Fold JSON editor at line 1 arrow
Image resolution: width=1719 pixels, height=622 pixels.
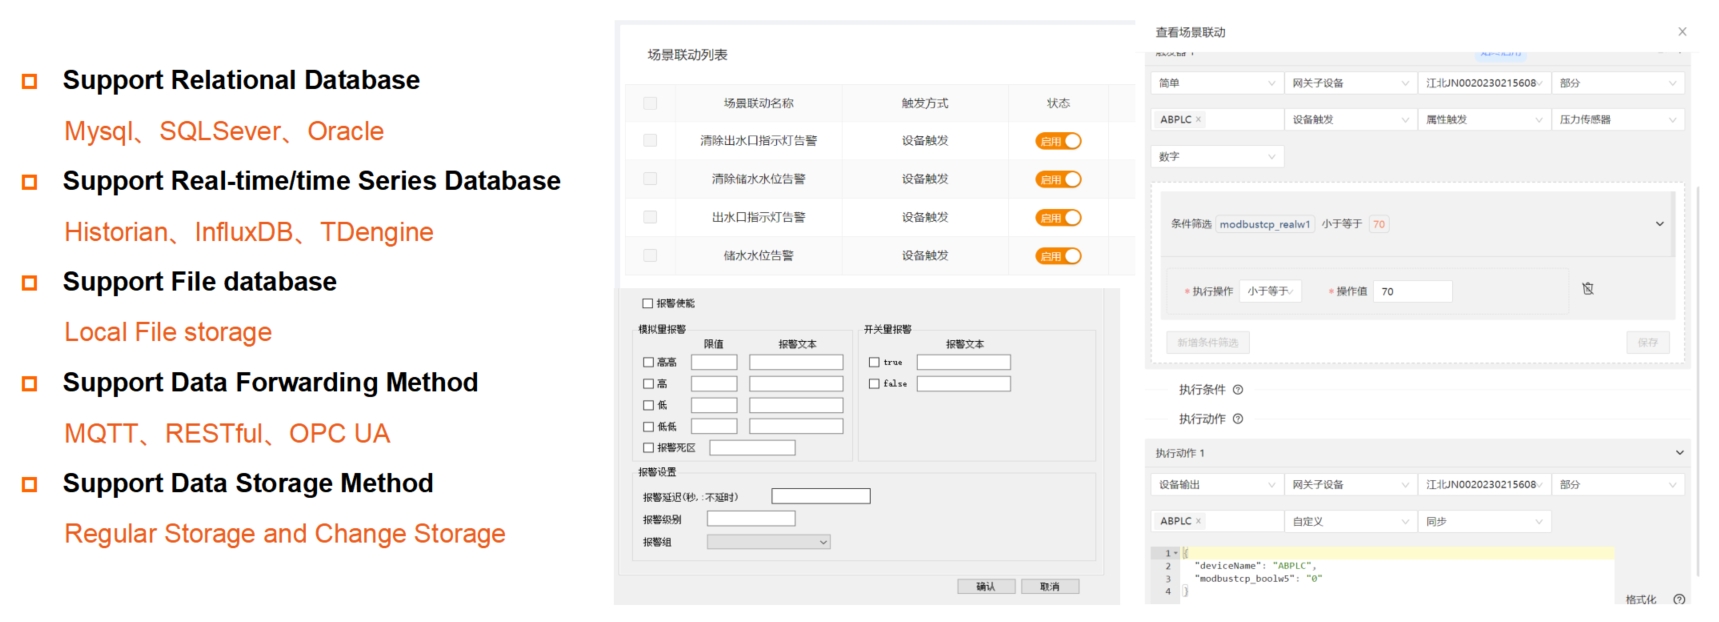tap(1176, 553)
